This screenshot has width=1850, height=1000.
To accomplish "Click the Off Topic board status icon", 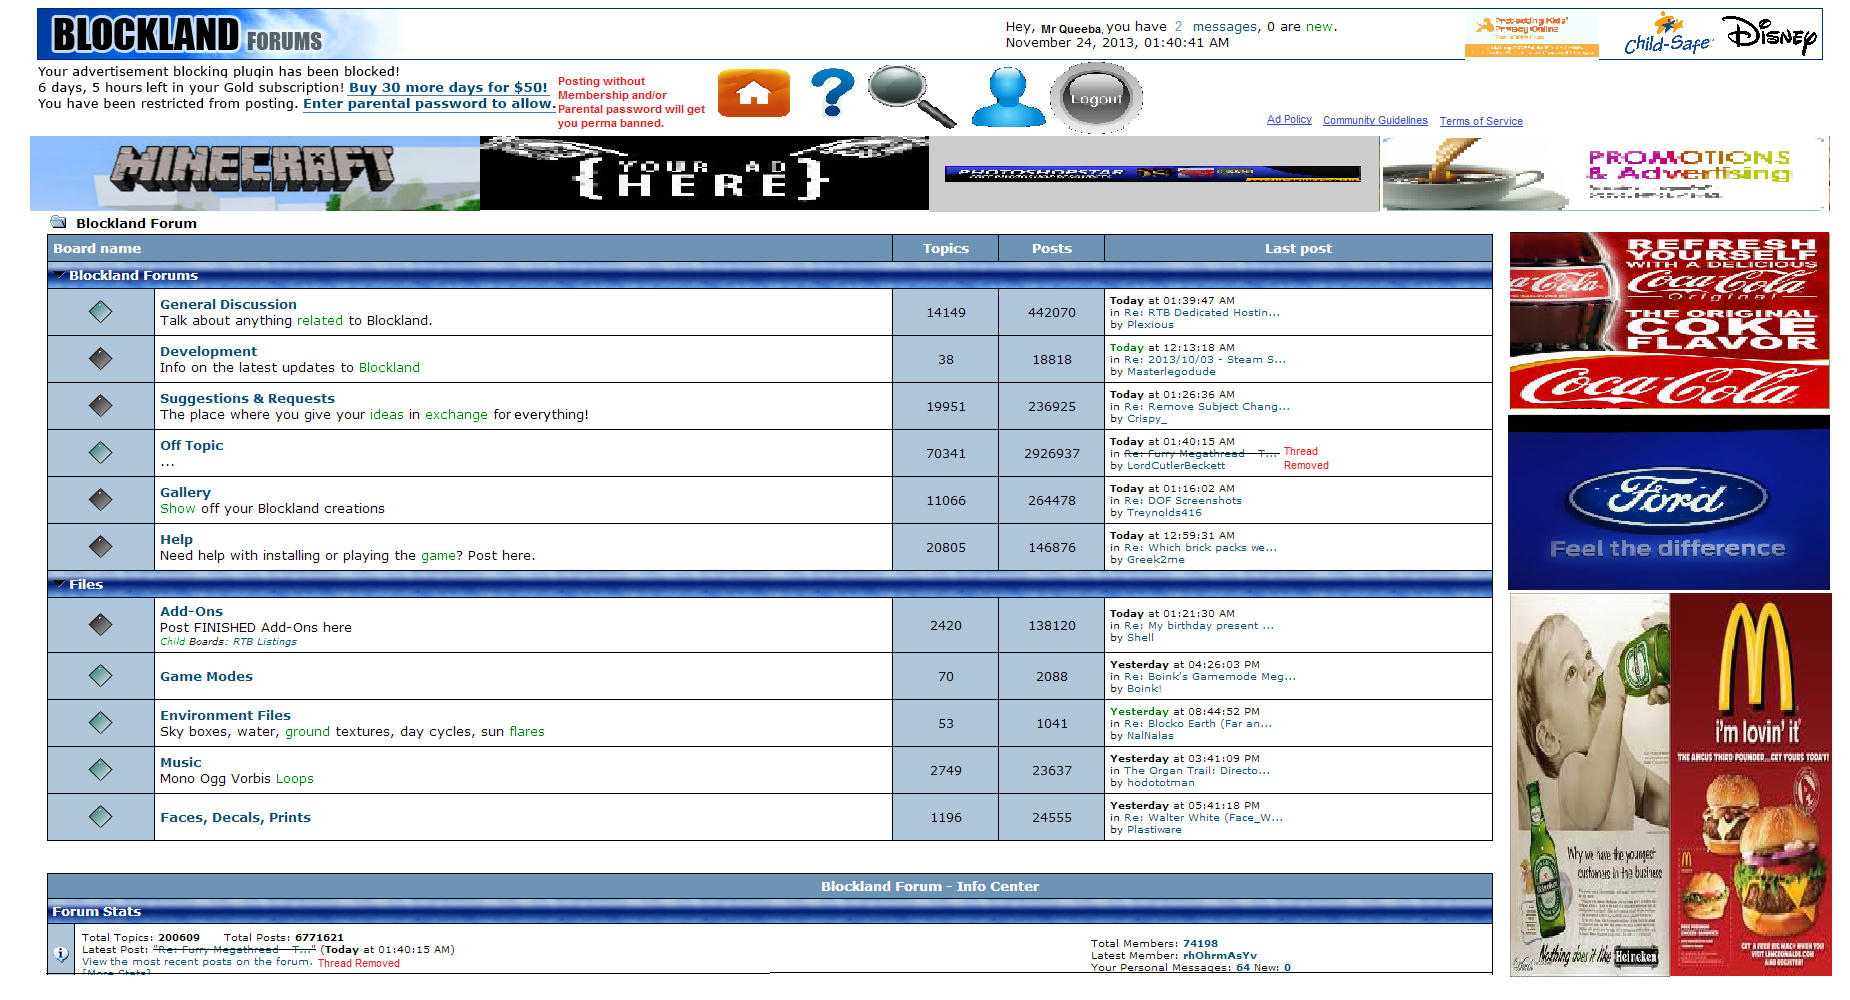I will click(x=100, y=453).
